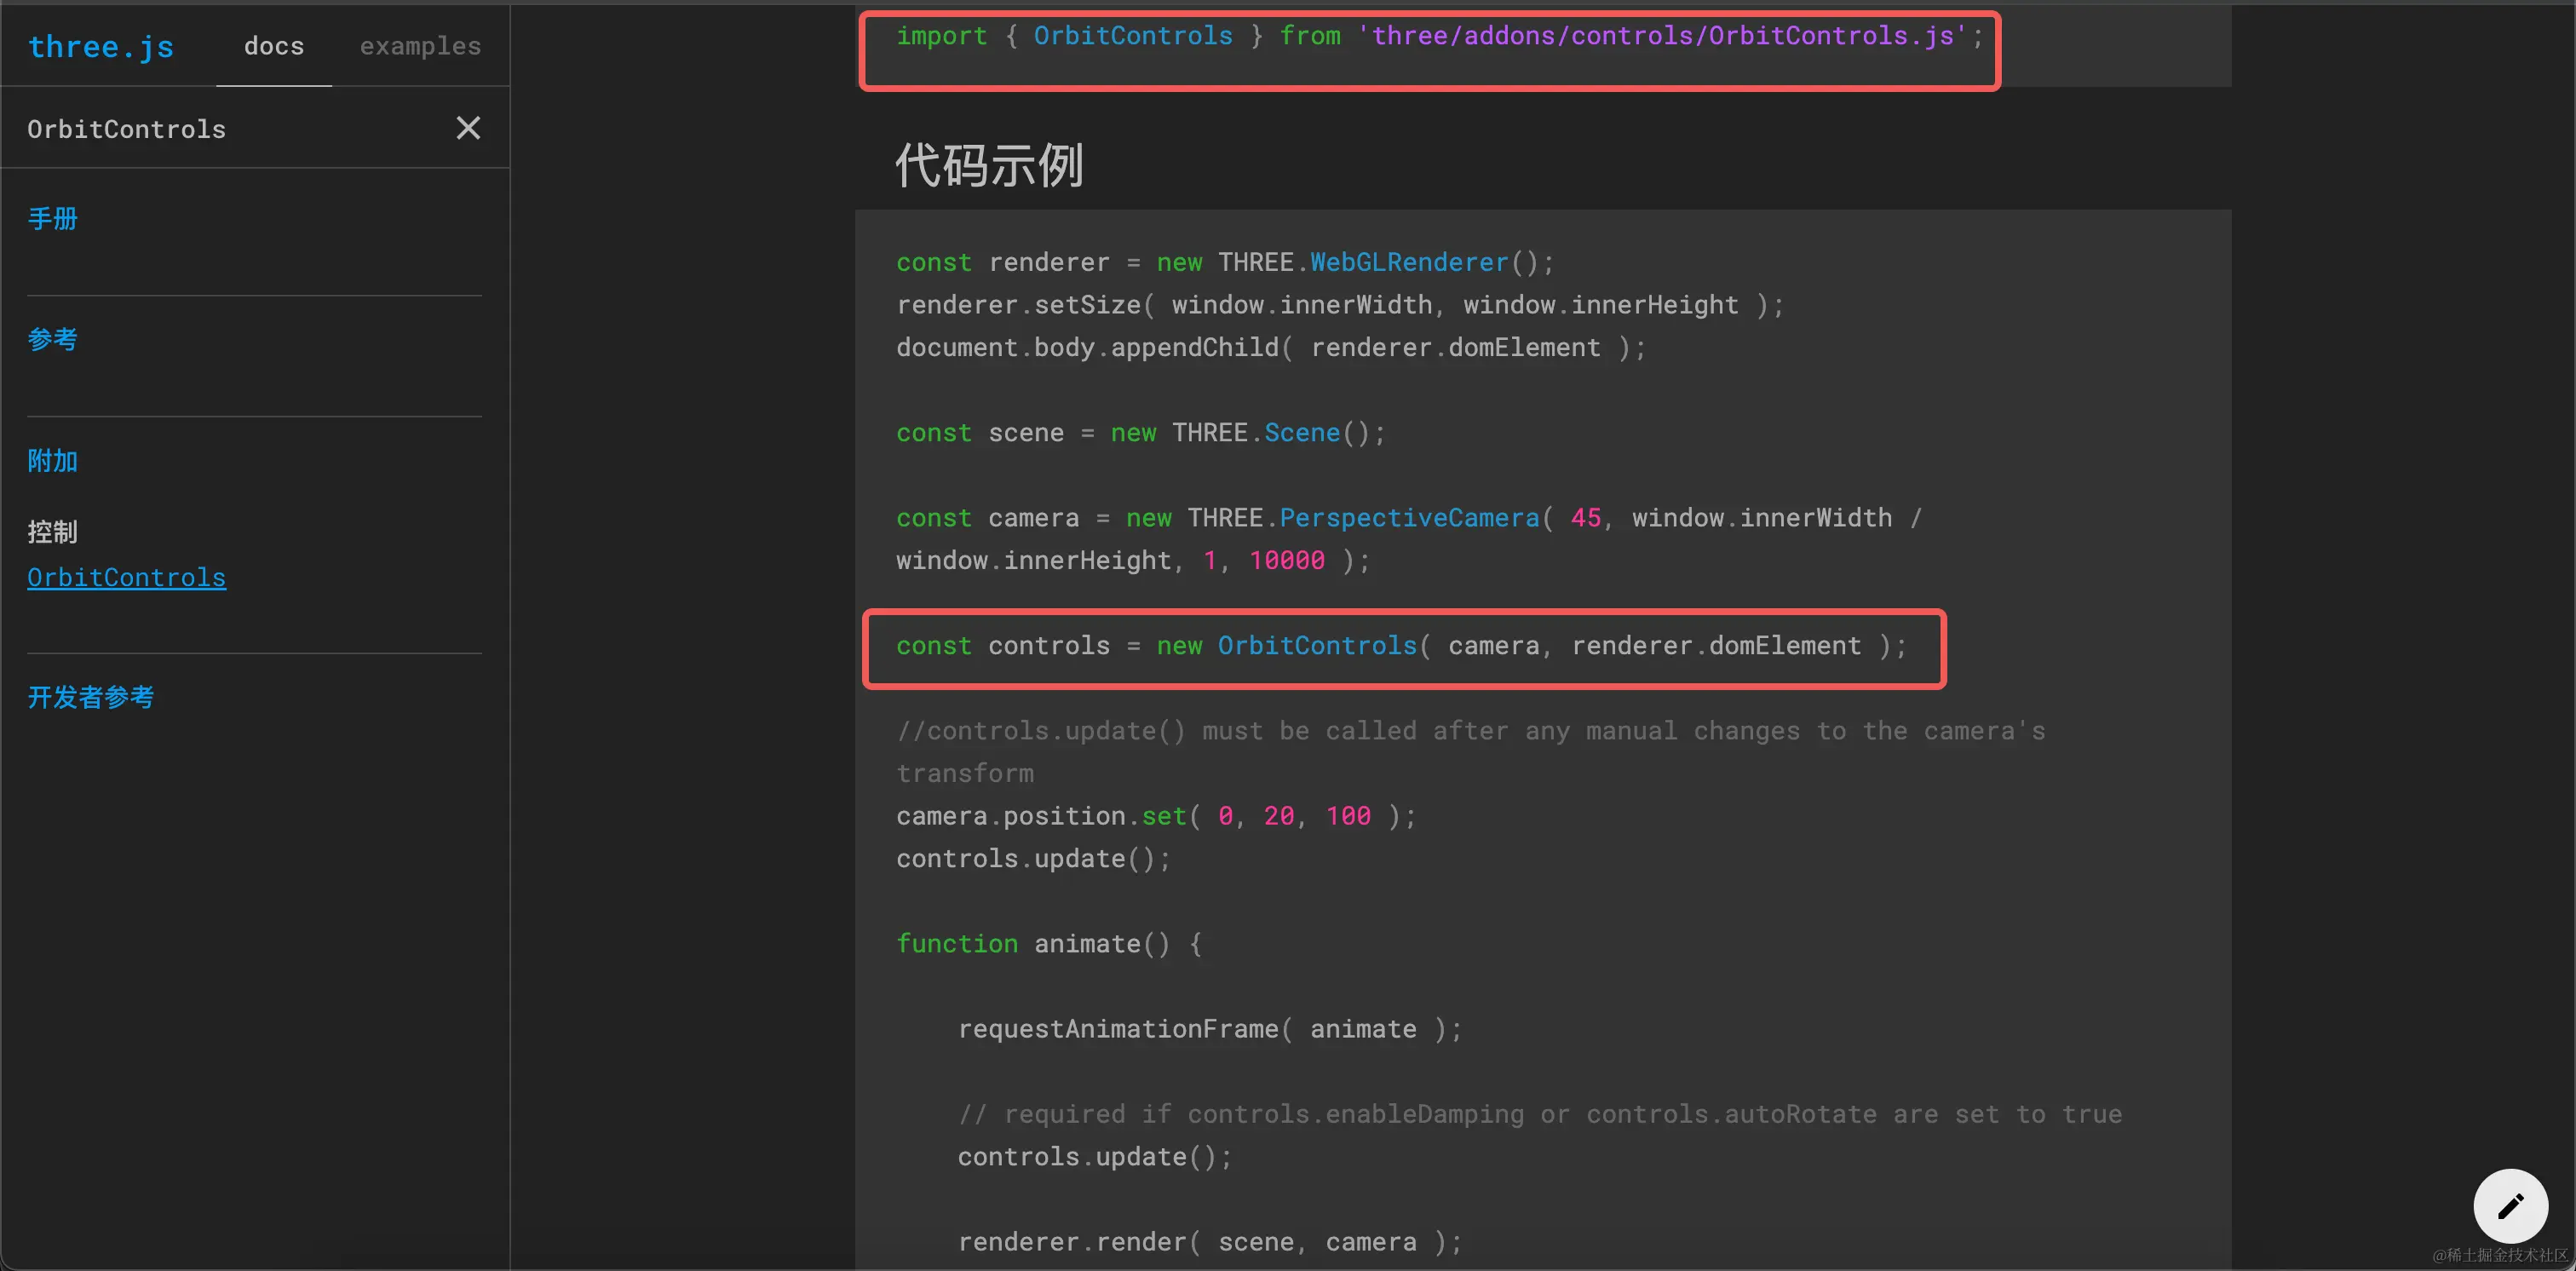Open the Scene class link in code

(x=1301, y=433)
